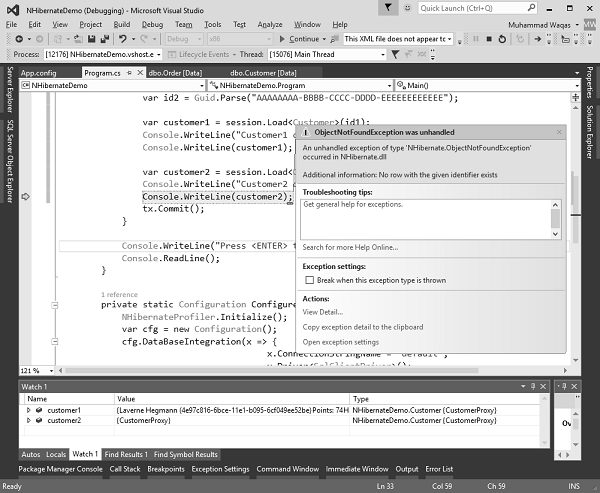This screenshot has height=493, width=600.
Task: Click the Quick Launch magnifier icon
Action: [531, 8]
